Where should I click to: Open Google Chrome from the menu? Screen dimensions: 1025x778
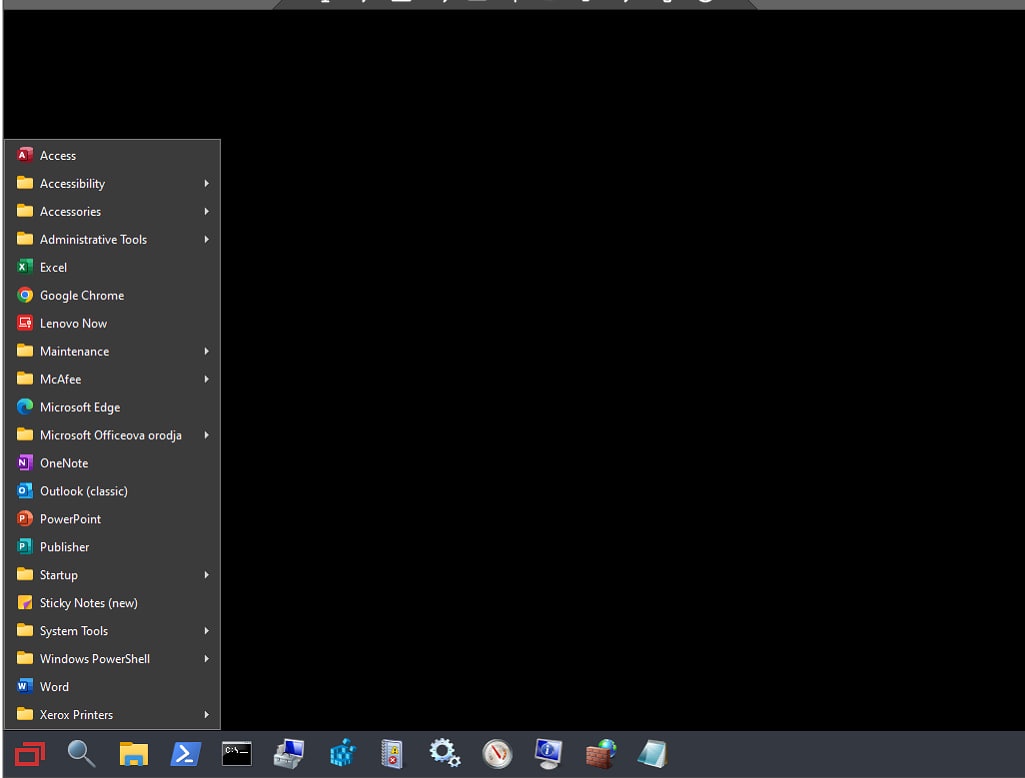[112, 296]
